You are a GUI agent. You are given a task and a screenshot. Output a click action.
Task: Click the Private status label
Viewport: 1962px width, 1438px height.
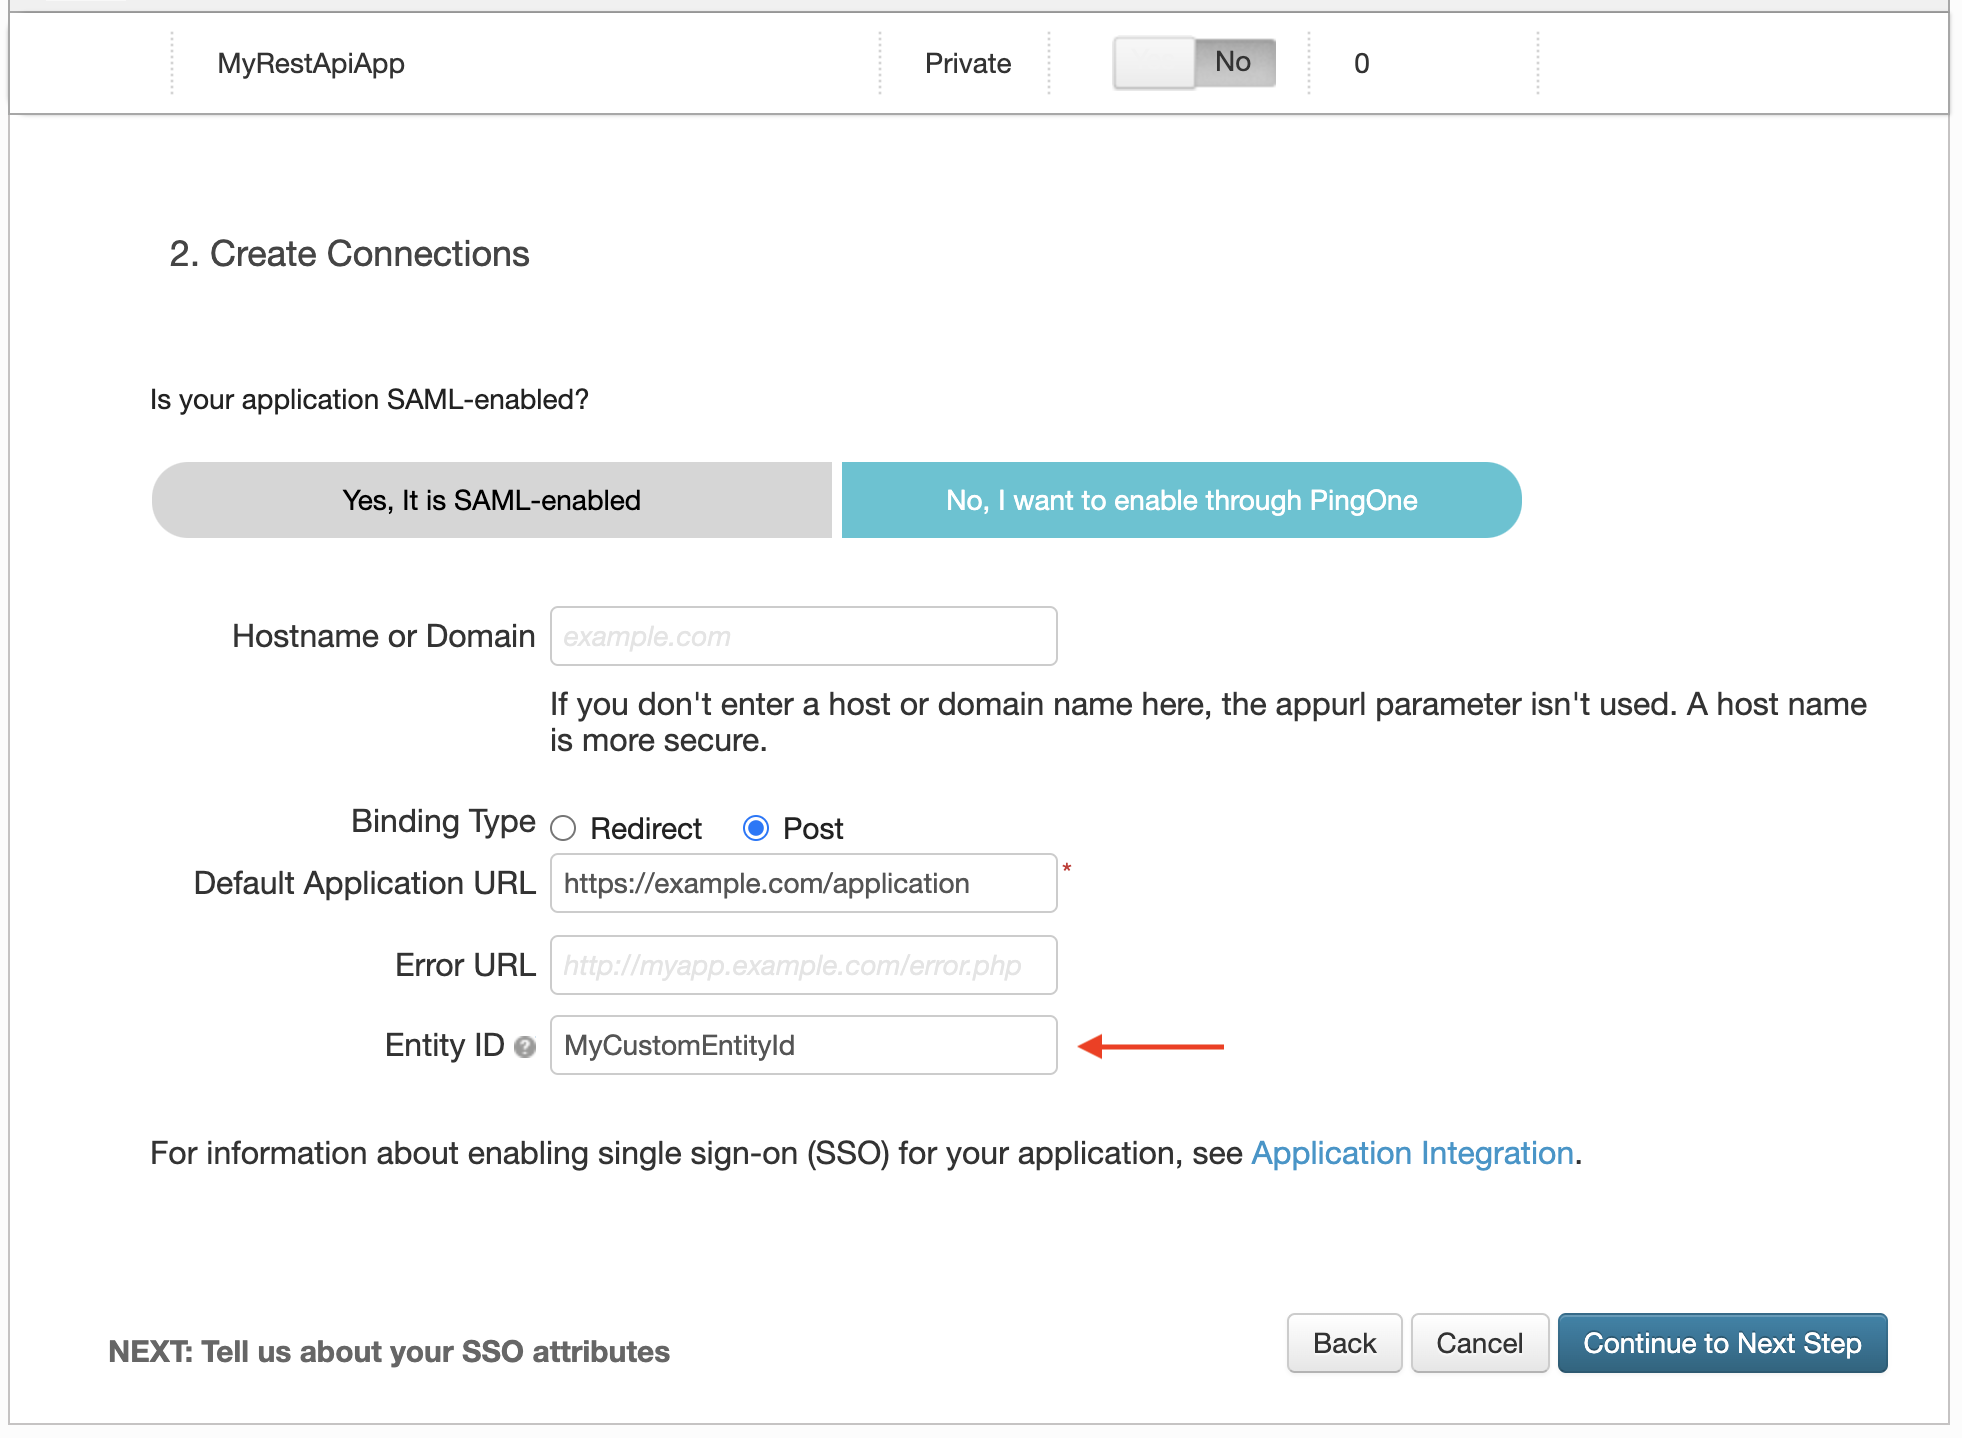click(x=967, y=62)
